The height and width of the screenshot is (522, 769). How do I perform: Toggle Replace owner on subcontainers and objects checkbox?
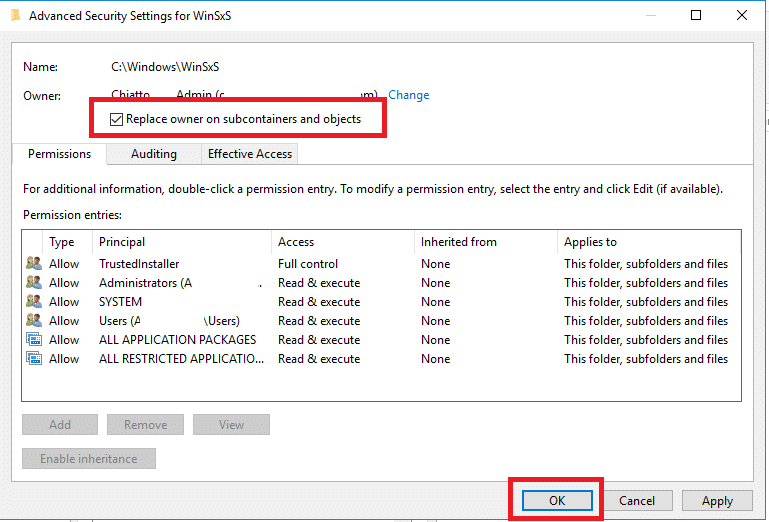tap(116, 119)
